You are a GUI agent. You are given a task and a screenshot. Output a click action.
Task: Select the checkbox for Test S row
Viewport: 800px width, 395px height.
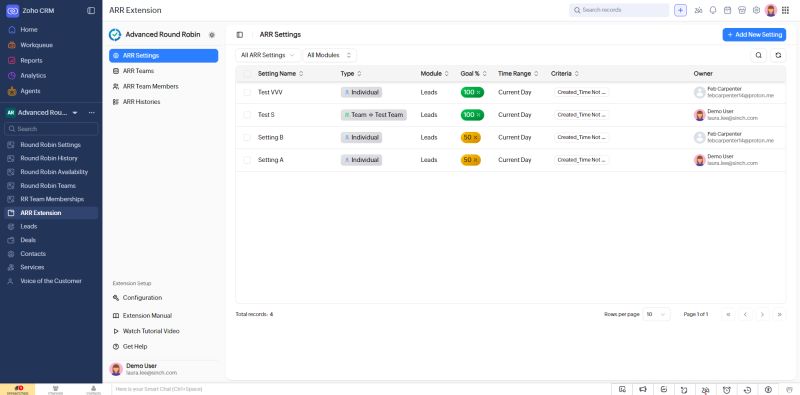click(x=247, y=115)
